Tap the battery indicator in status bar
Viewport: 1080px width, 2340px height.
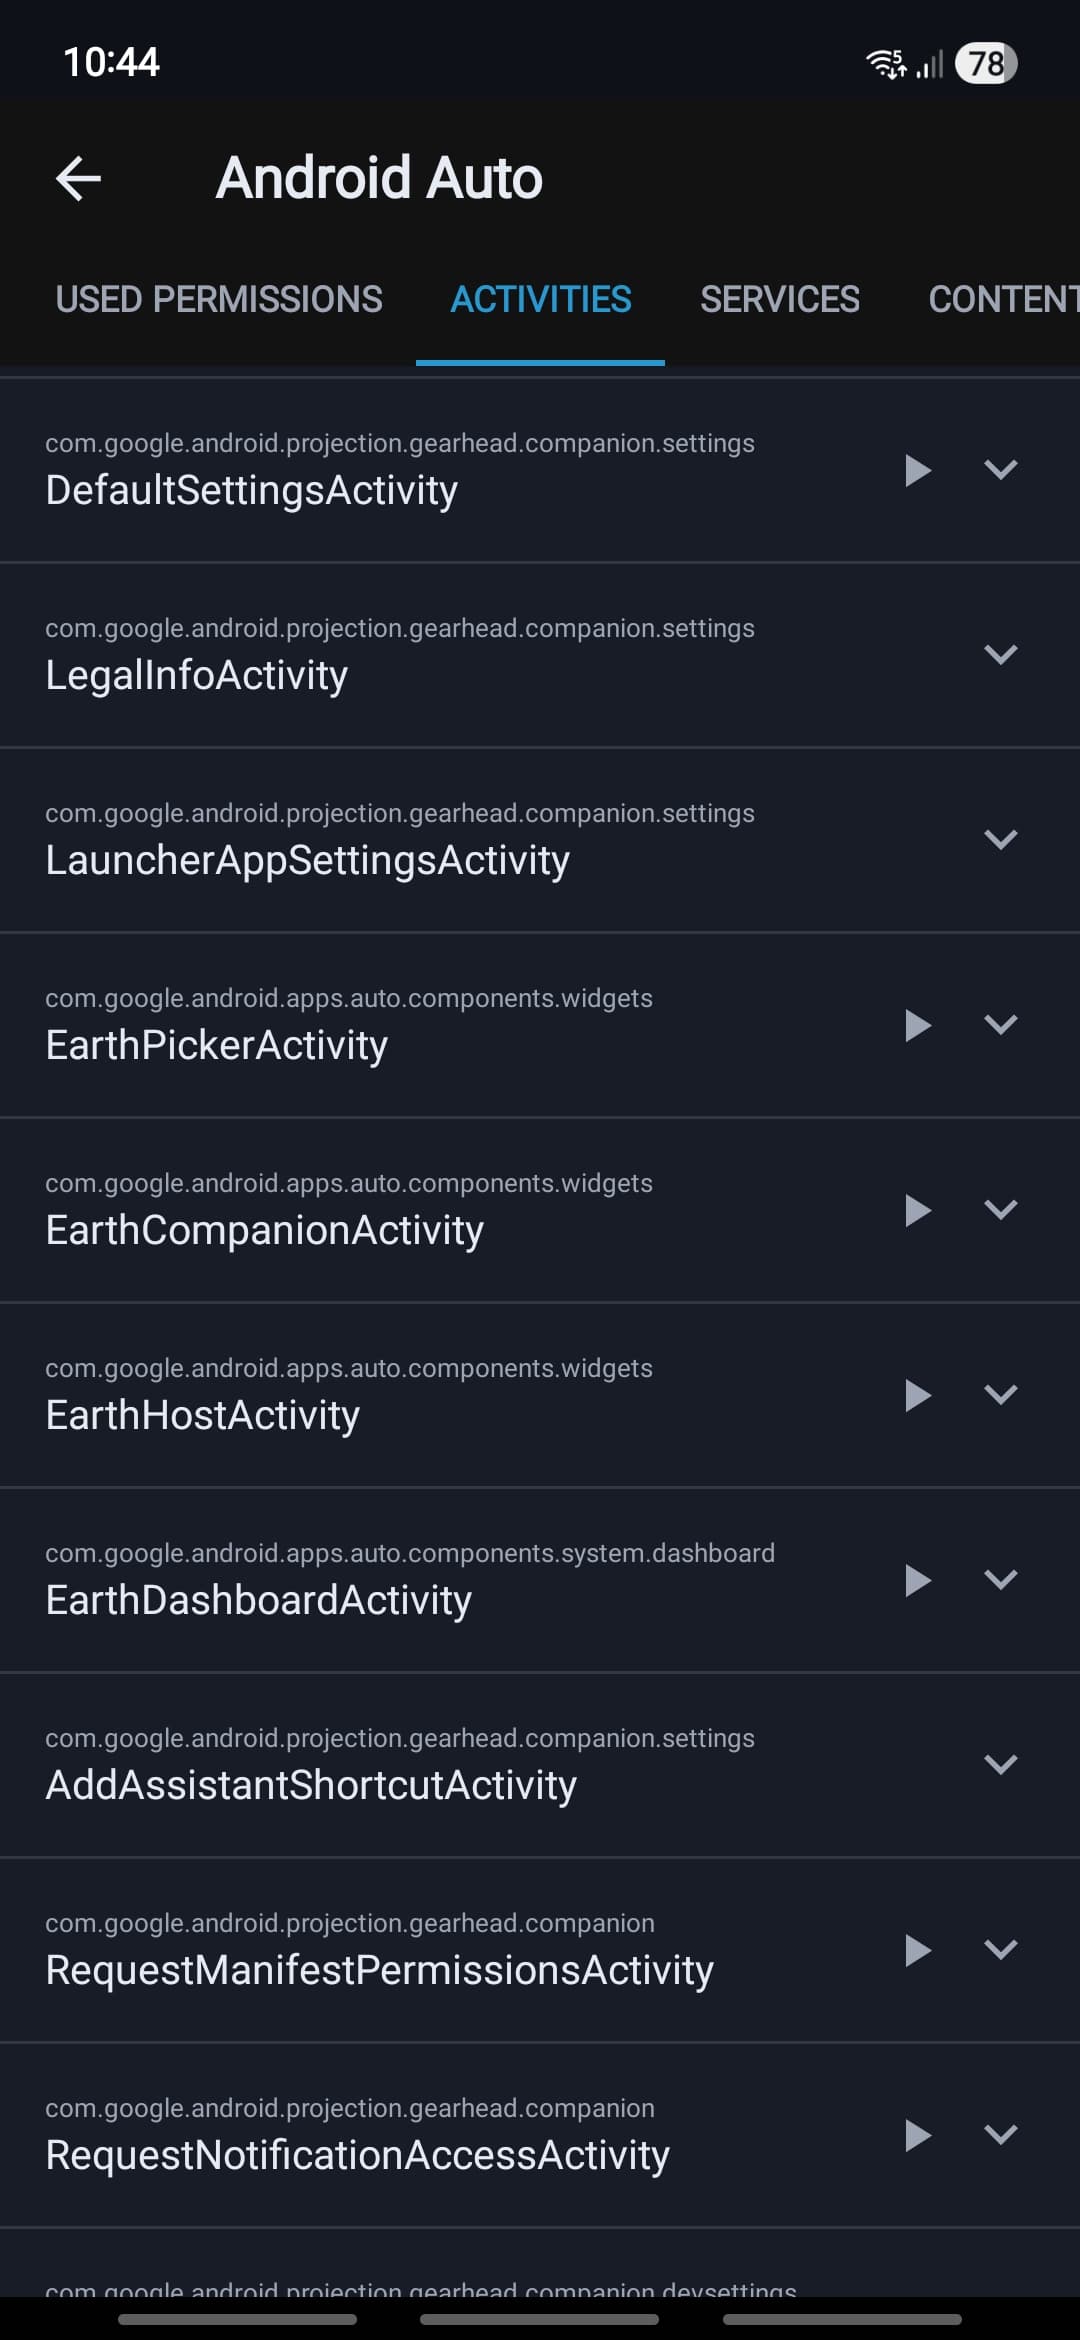[x=986, y=64]
